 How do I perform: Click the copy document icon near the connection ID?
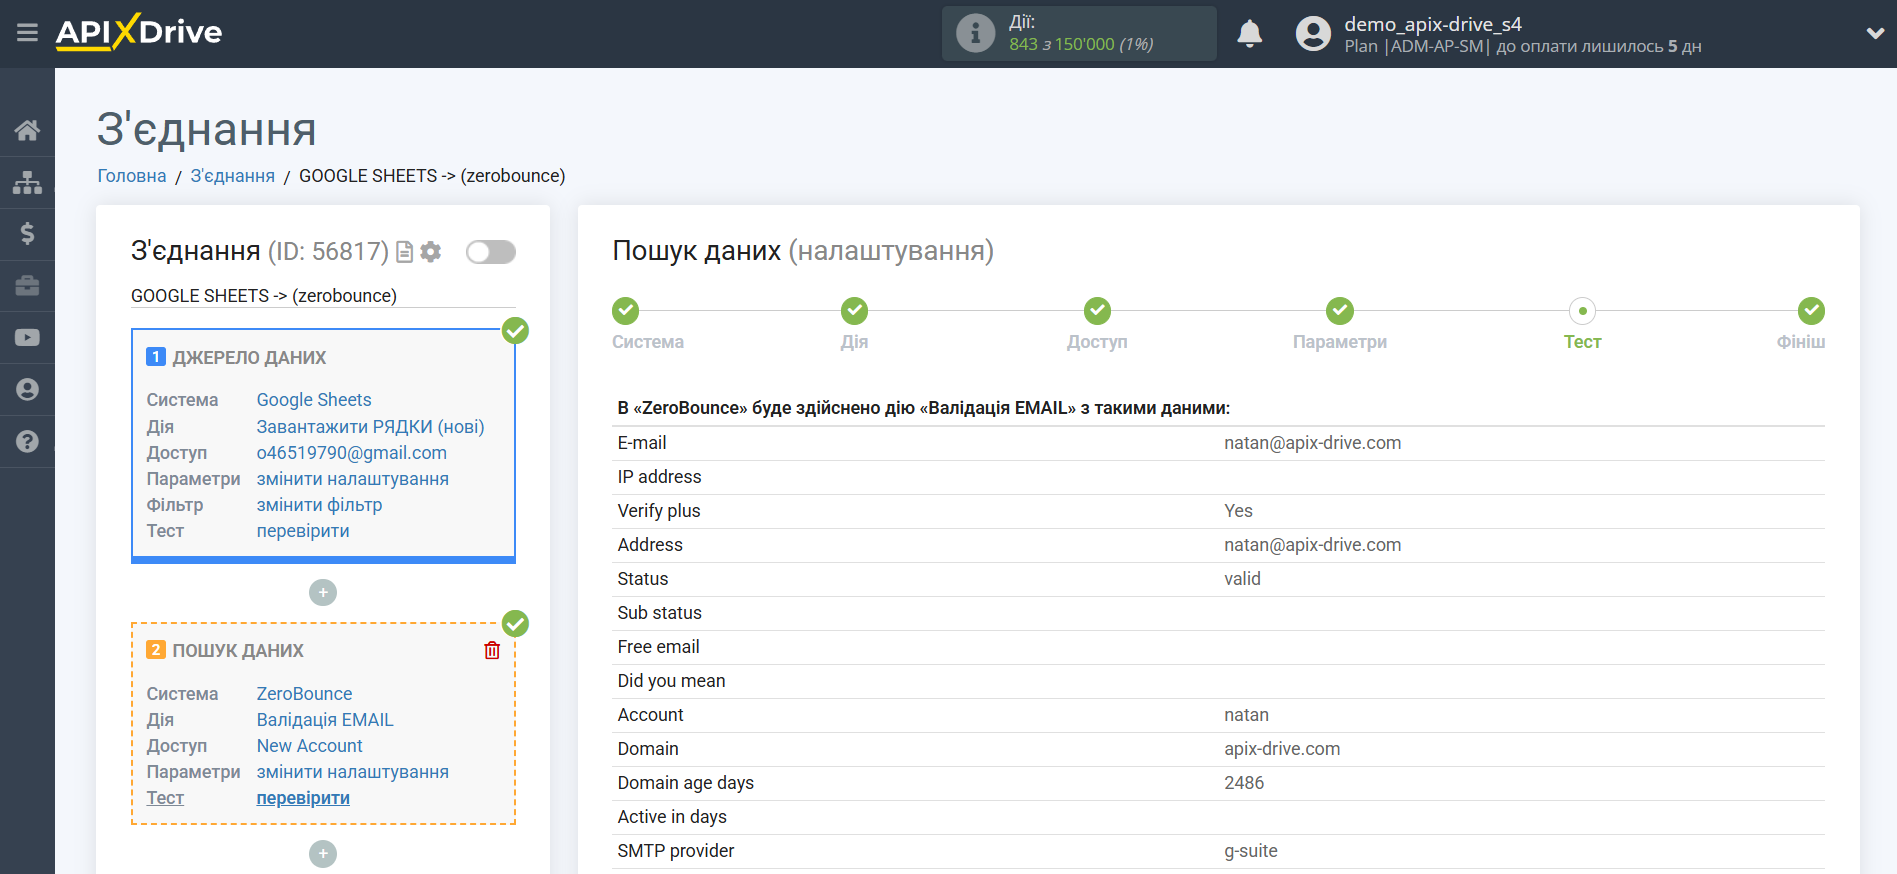point(405,252)
